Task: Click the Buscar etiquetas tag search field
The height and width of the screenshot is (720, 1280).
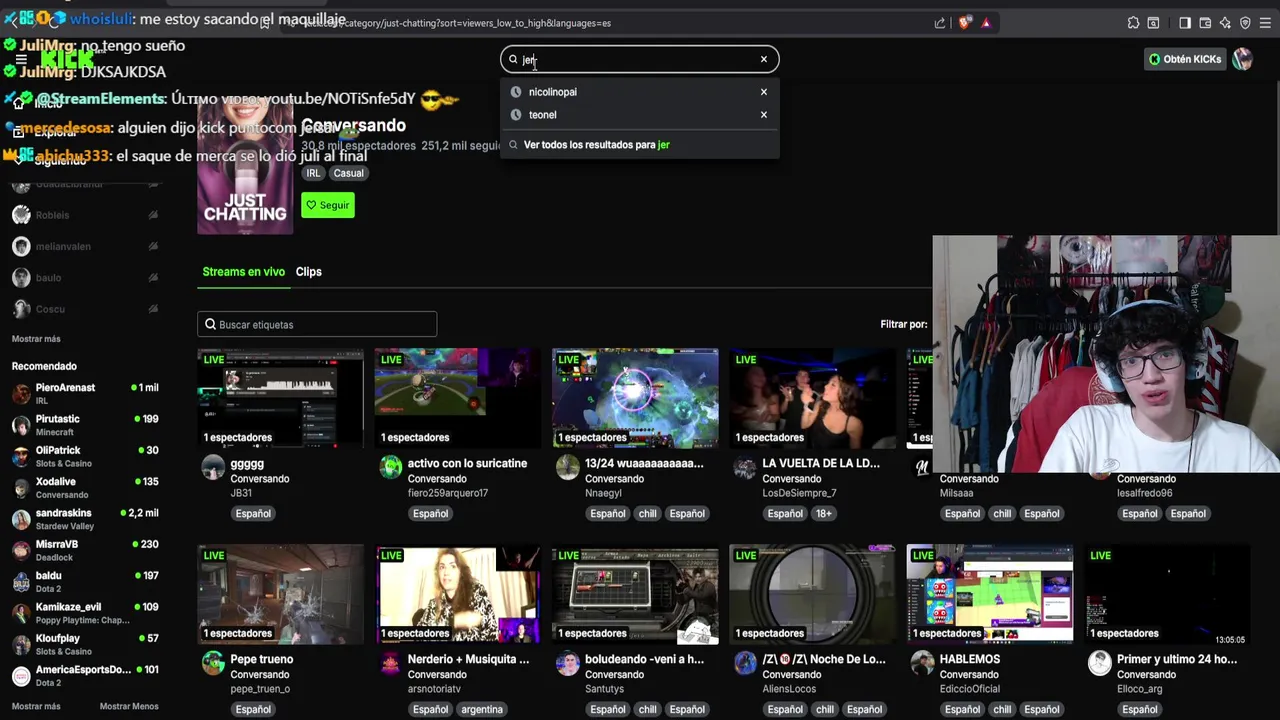Action: pos(317,324)
